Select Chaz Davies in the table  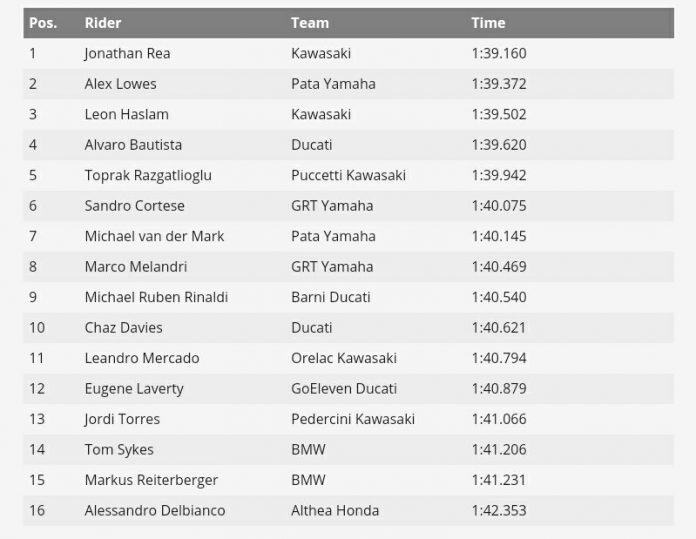click(123, 328)
